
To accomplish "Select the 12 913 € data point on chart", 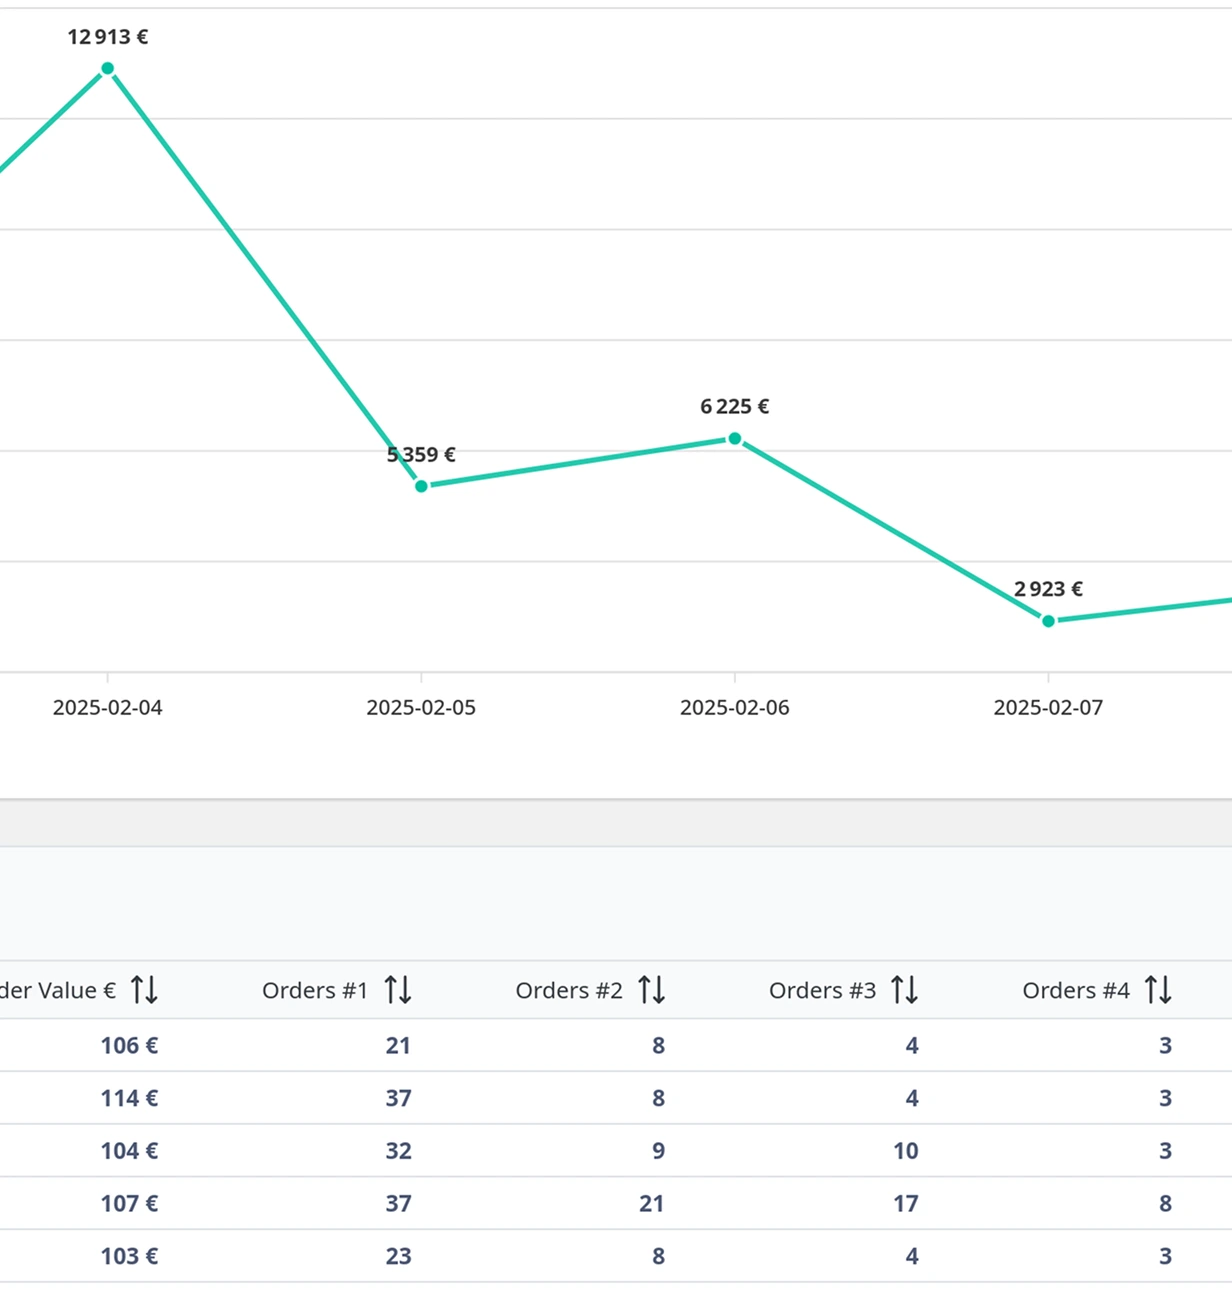I will tap(108, 69).
